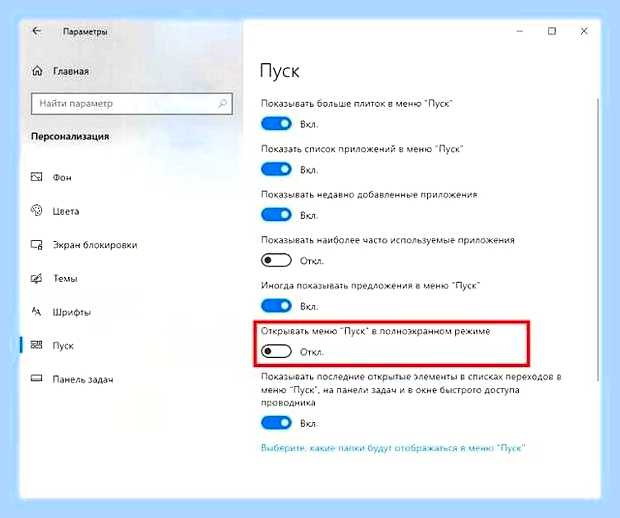This screenshot has height=518, width=620.
Task: Click the Параметры window title
Action: pyautogui.click(x=85, y=31)
